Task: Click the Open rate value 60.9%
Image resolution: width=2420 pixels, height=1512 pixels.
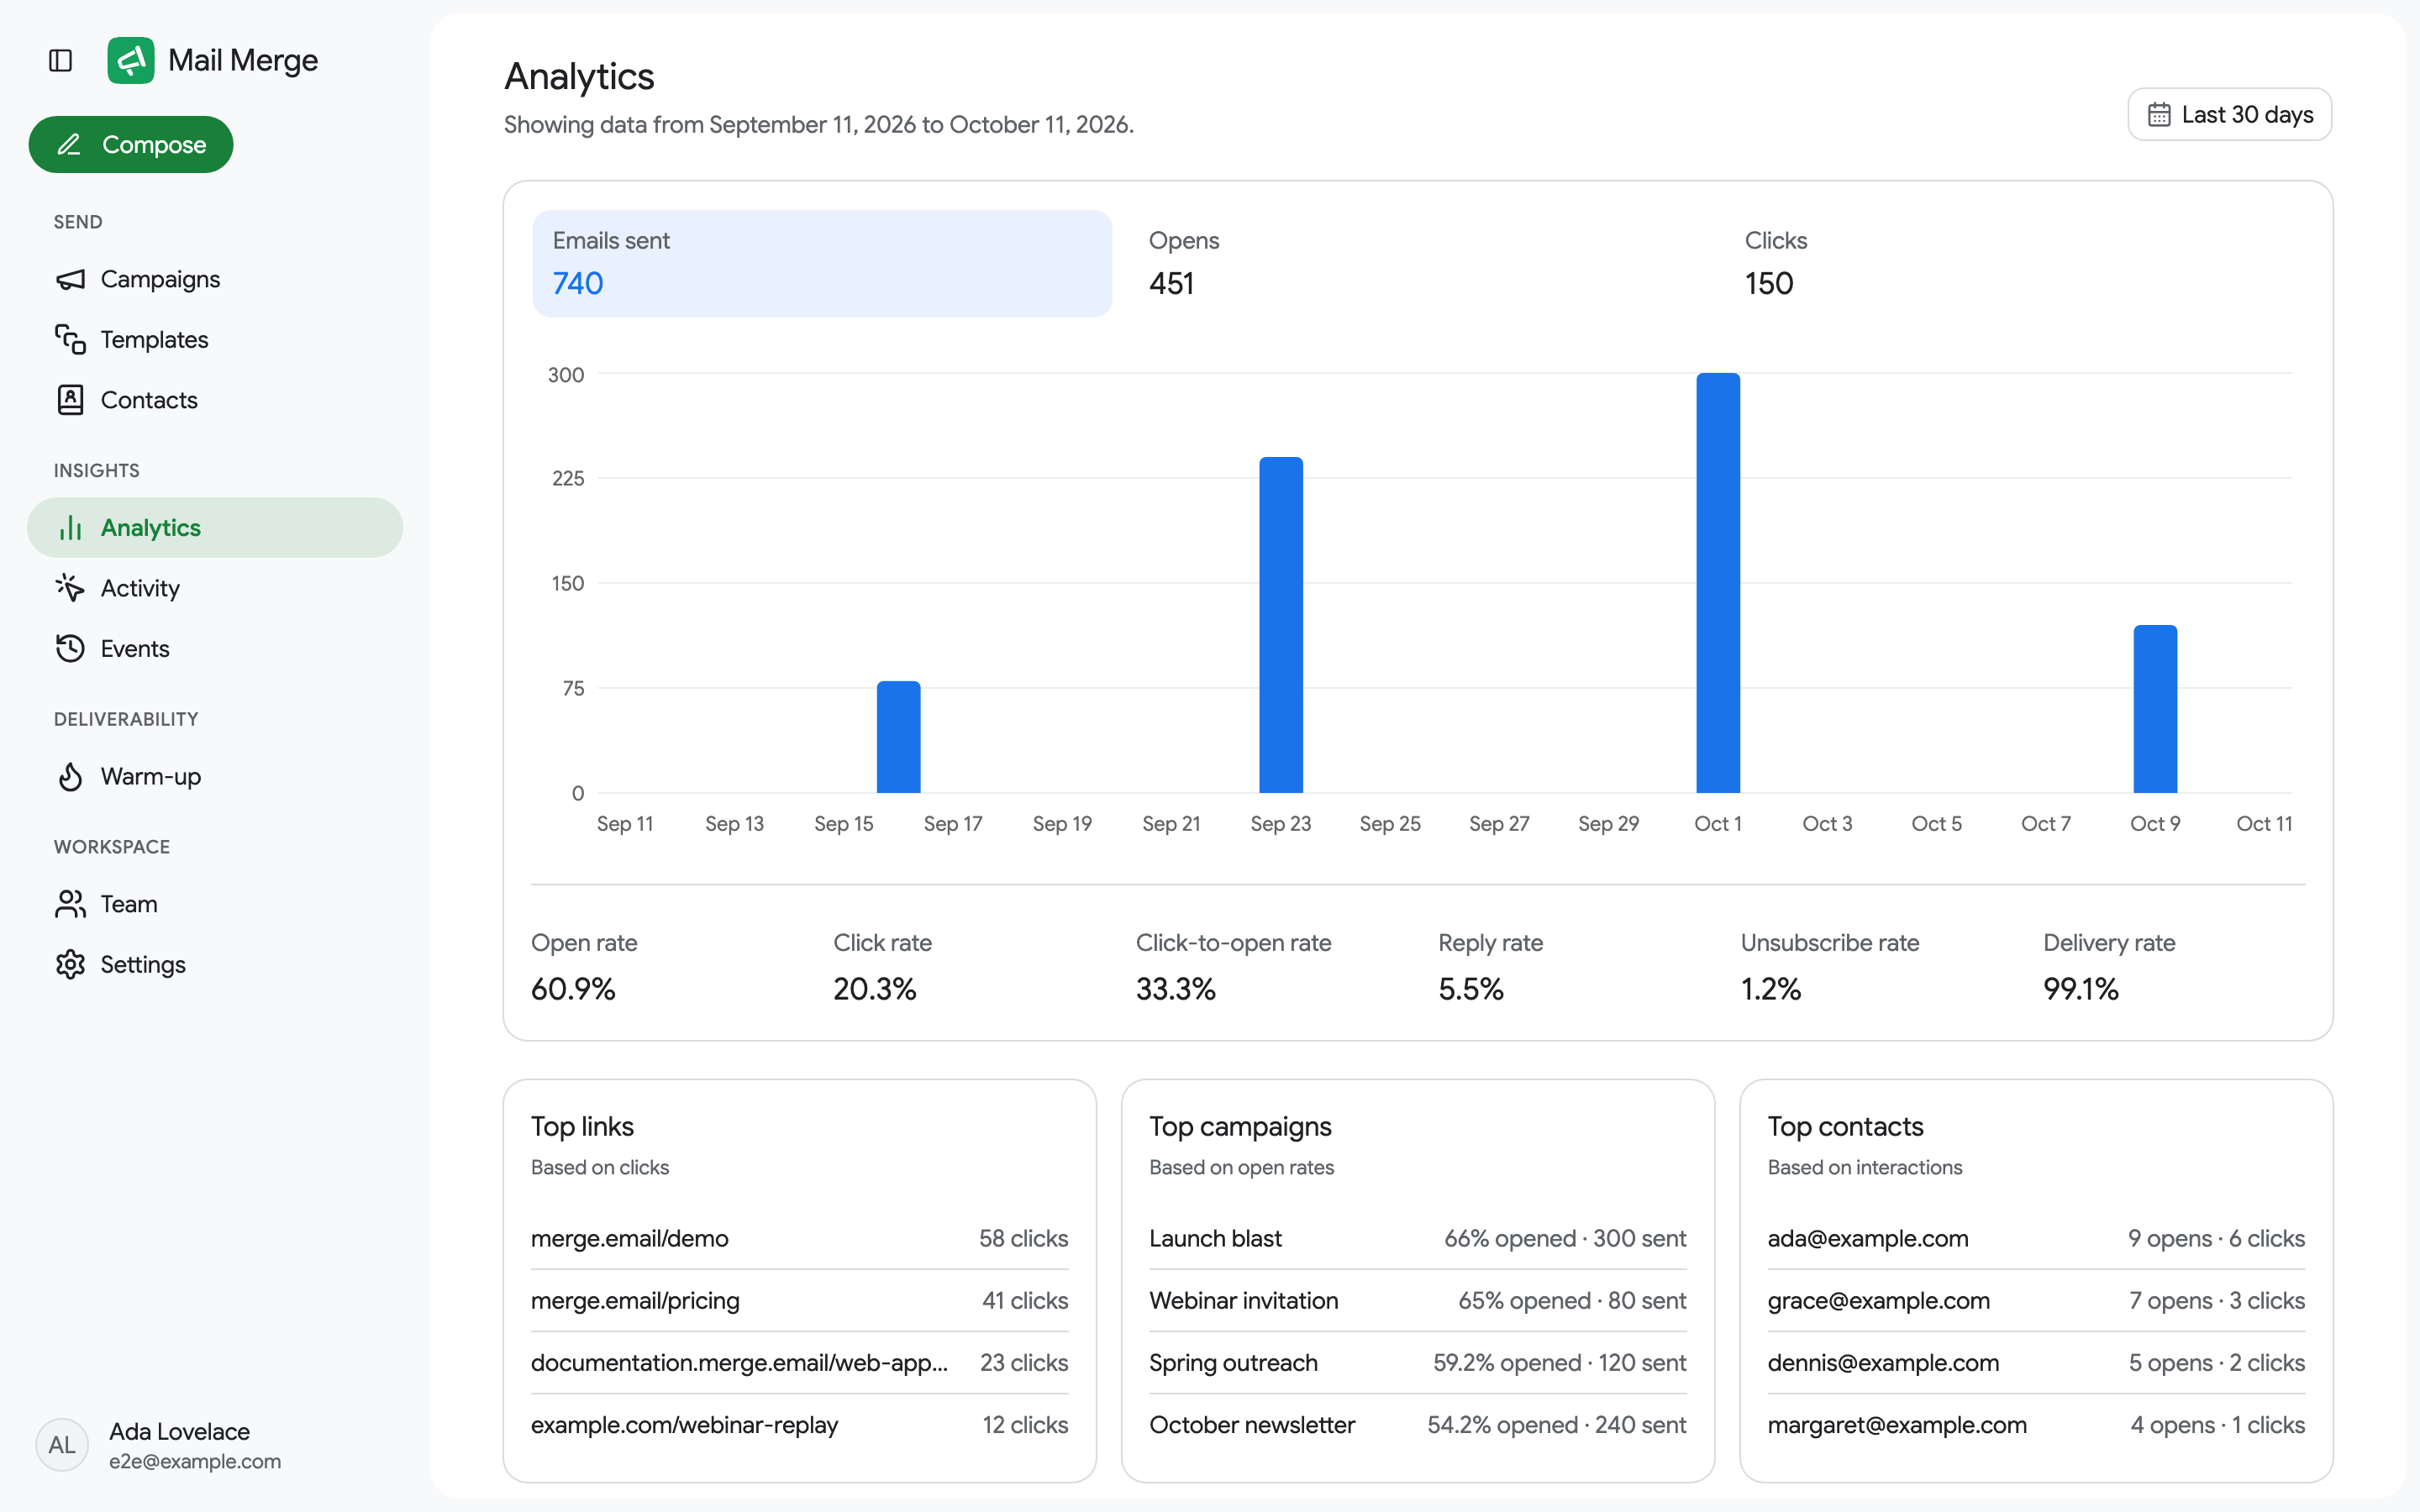Action: (573, 989)
